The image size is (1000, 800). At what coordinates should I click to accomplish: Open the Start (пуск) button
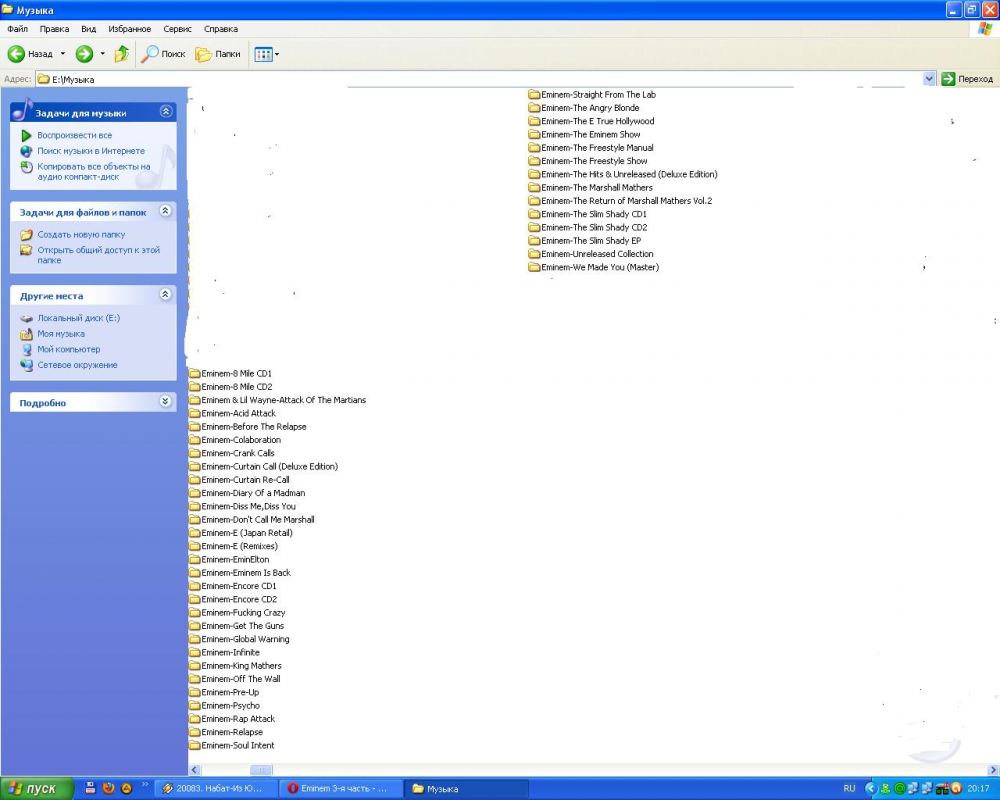click(x=37, y=789)
